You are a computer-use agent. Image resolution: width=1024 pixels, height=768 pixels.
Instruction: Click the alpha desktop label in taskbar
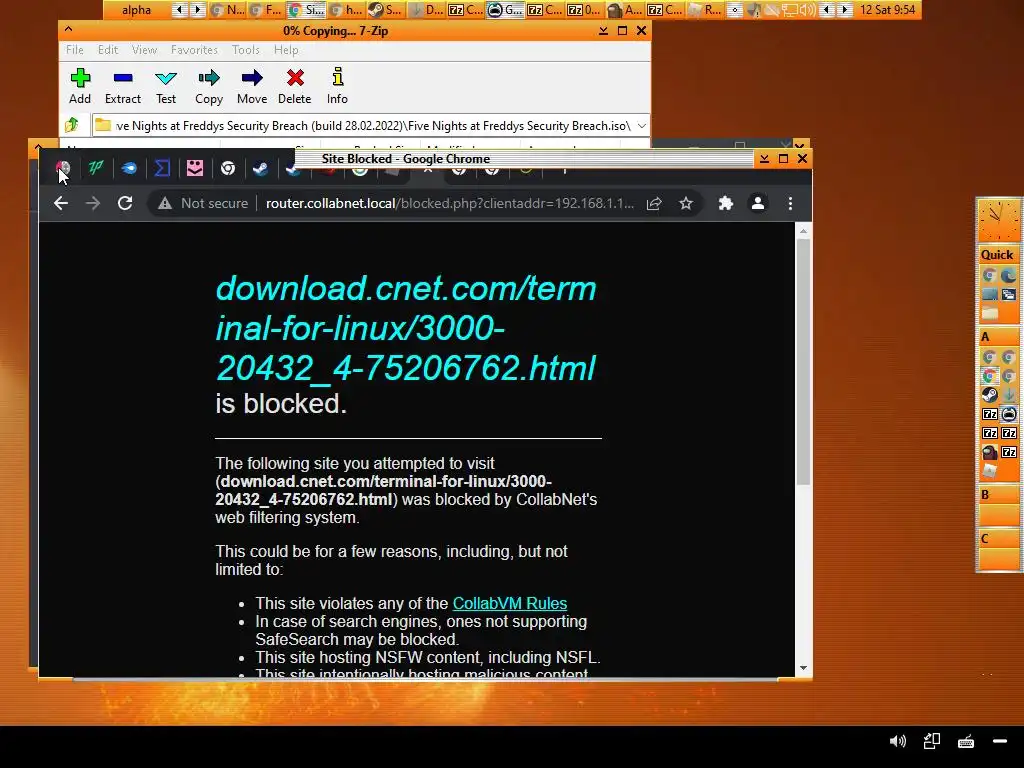136,10
